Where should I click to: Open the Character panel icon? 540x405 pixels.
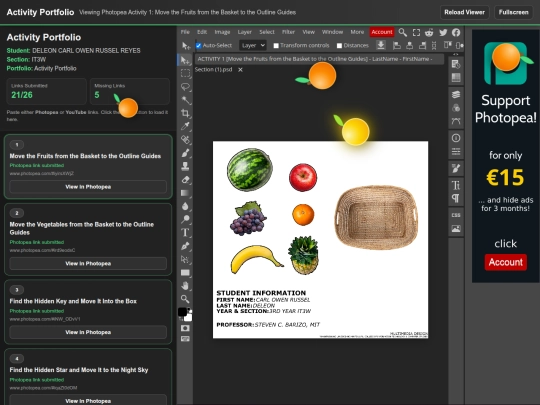[x=456, y=185]
